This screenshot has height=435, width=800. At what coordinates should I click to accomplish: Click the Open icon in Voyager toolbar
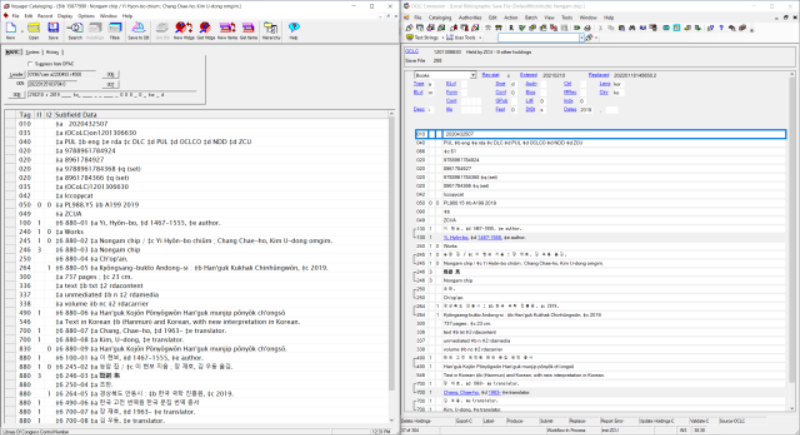pyautogui.click(x=34, y=29)
